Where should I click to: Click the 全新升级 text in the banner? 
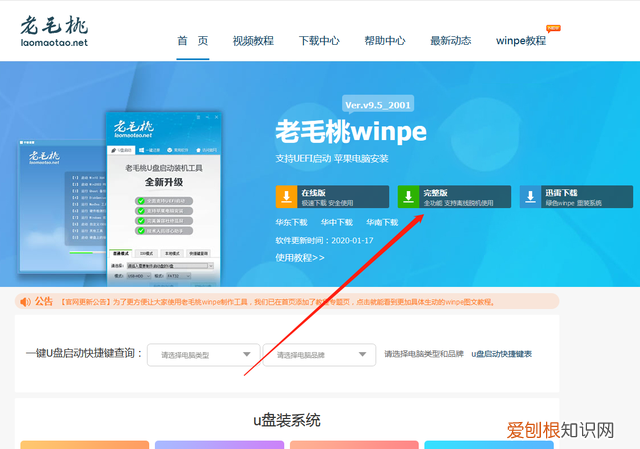click(164, 182)
